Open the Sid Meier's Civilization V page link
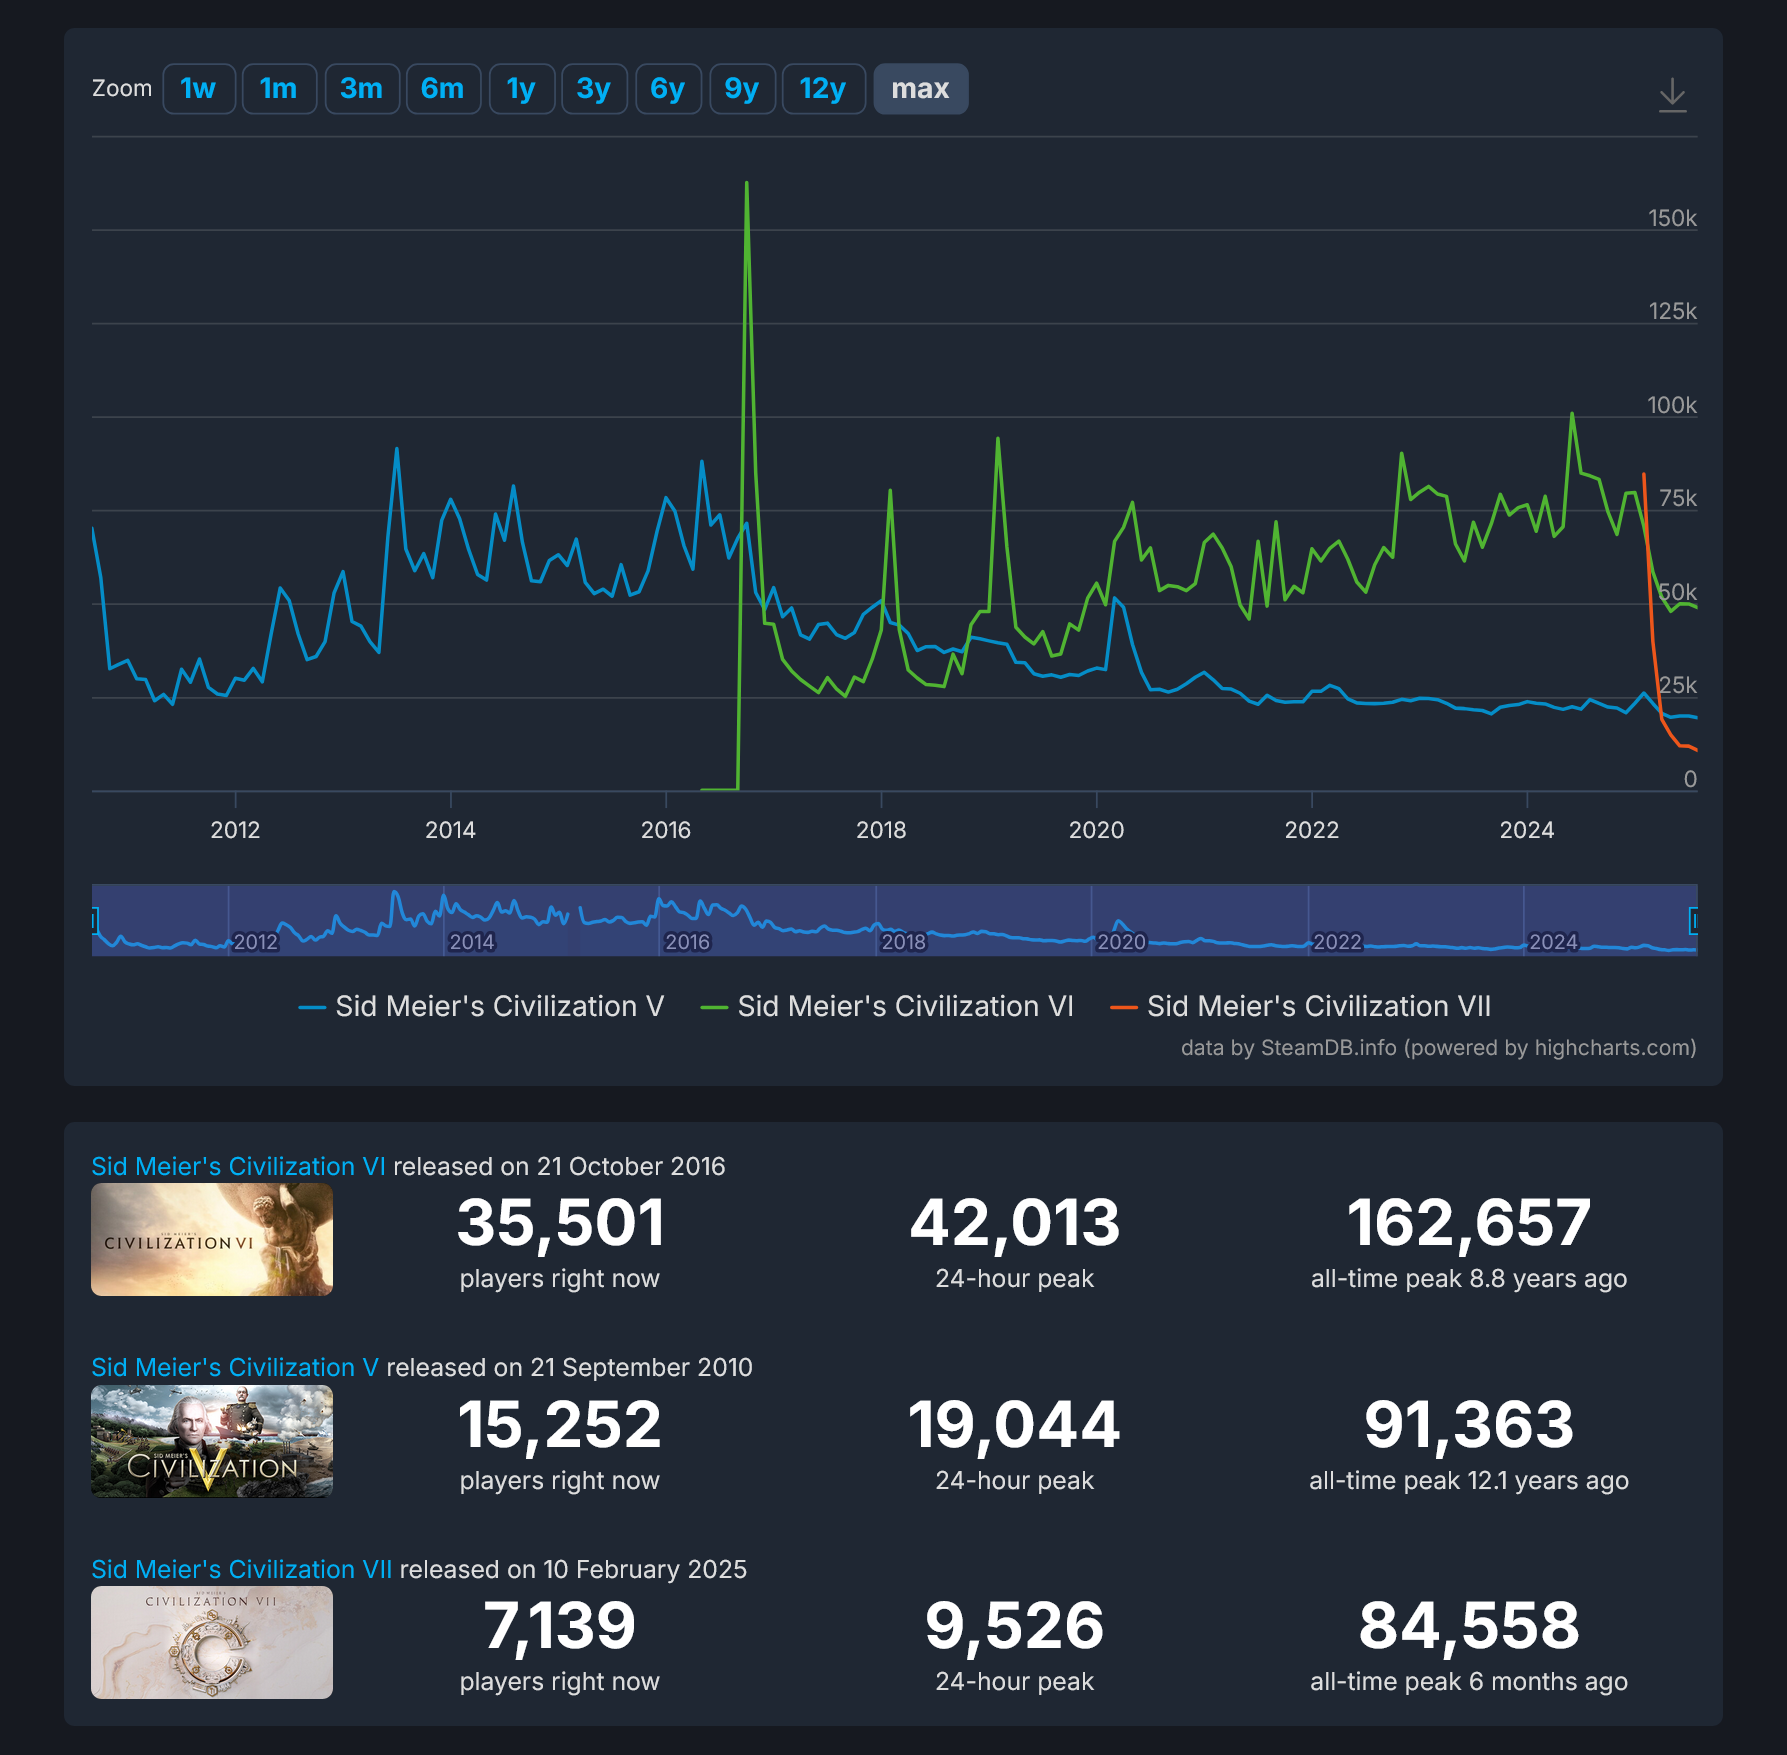 tap(233, 1367)
